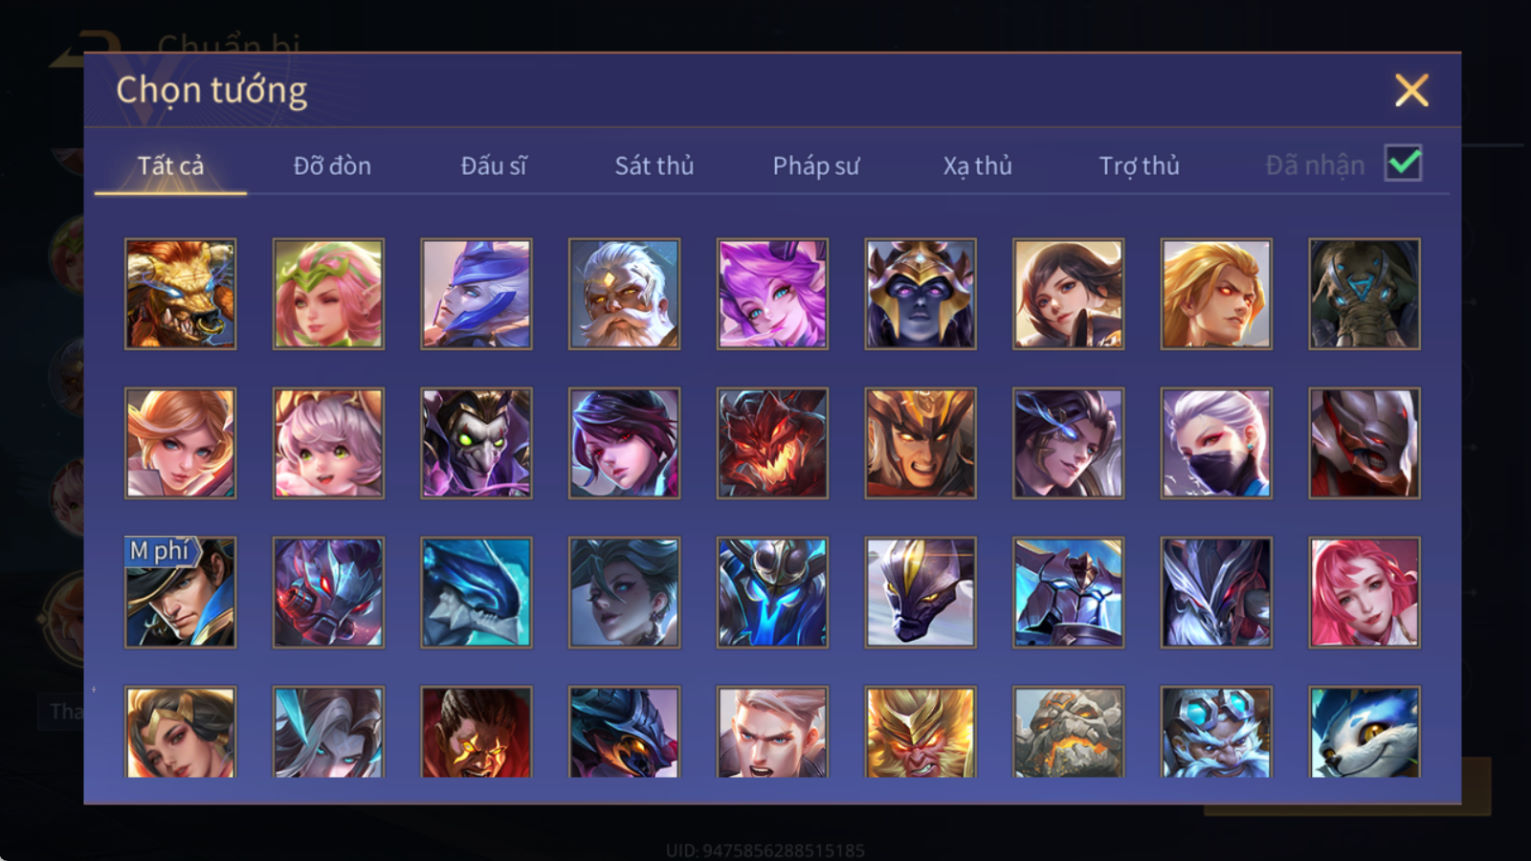The image size is (1531, 861).
Task: Show the "Pháp sư" hero category
Action: tap(815, 166)
